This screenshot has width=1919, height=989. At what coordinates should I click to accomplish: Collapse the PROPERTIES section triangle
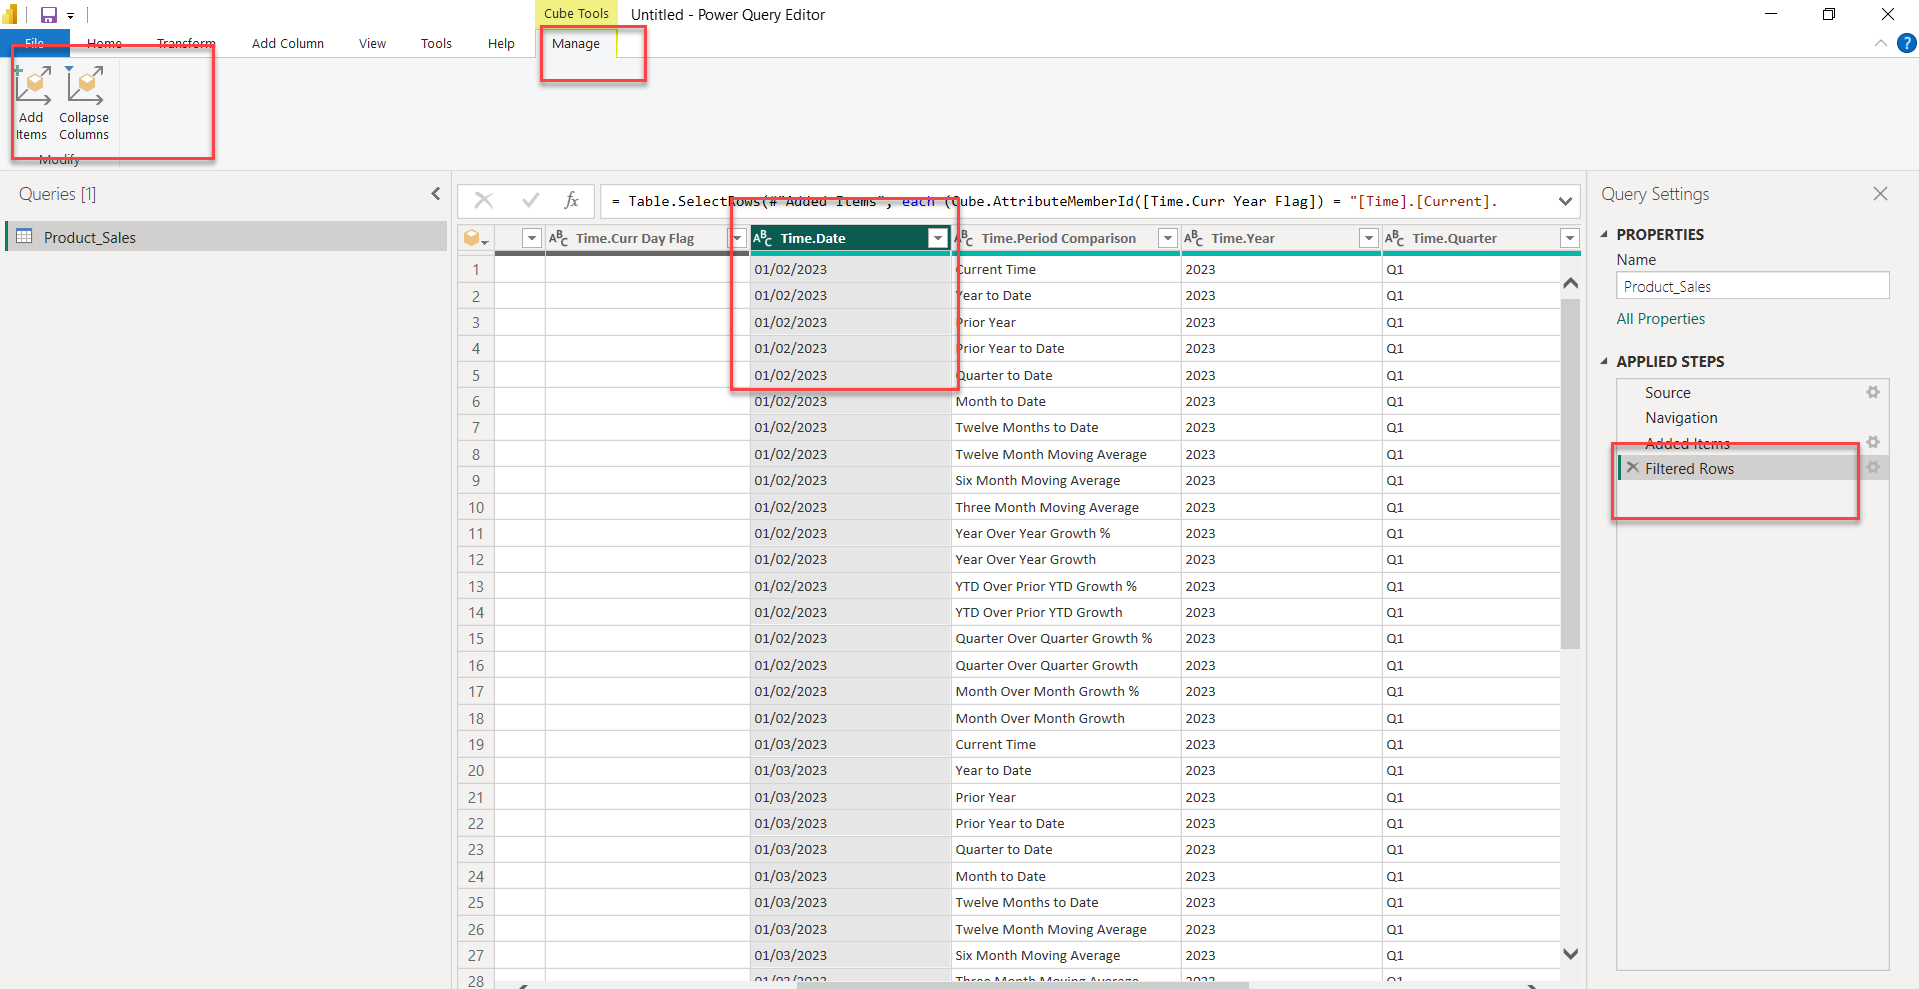1604,234
